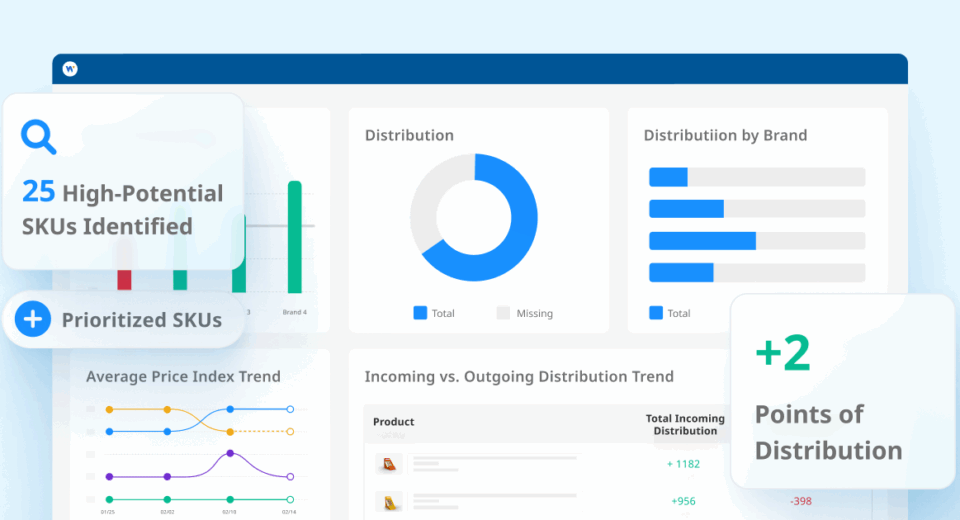Click the Average Price Index Trend title
The height and width of the screenshot is (520, 960).
[183, 376]
